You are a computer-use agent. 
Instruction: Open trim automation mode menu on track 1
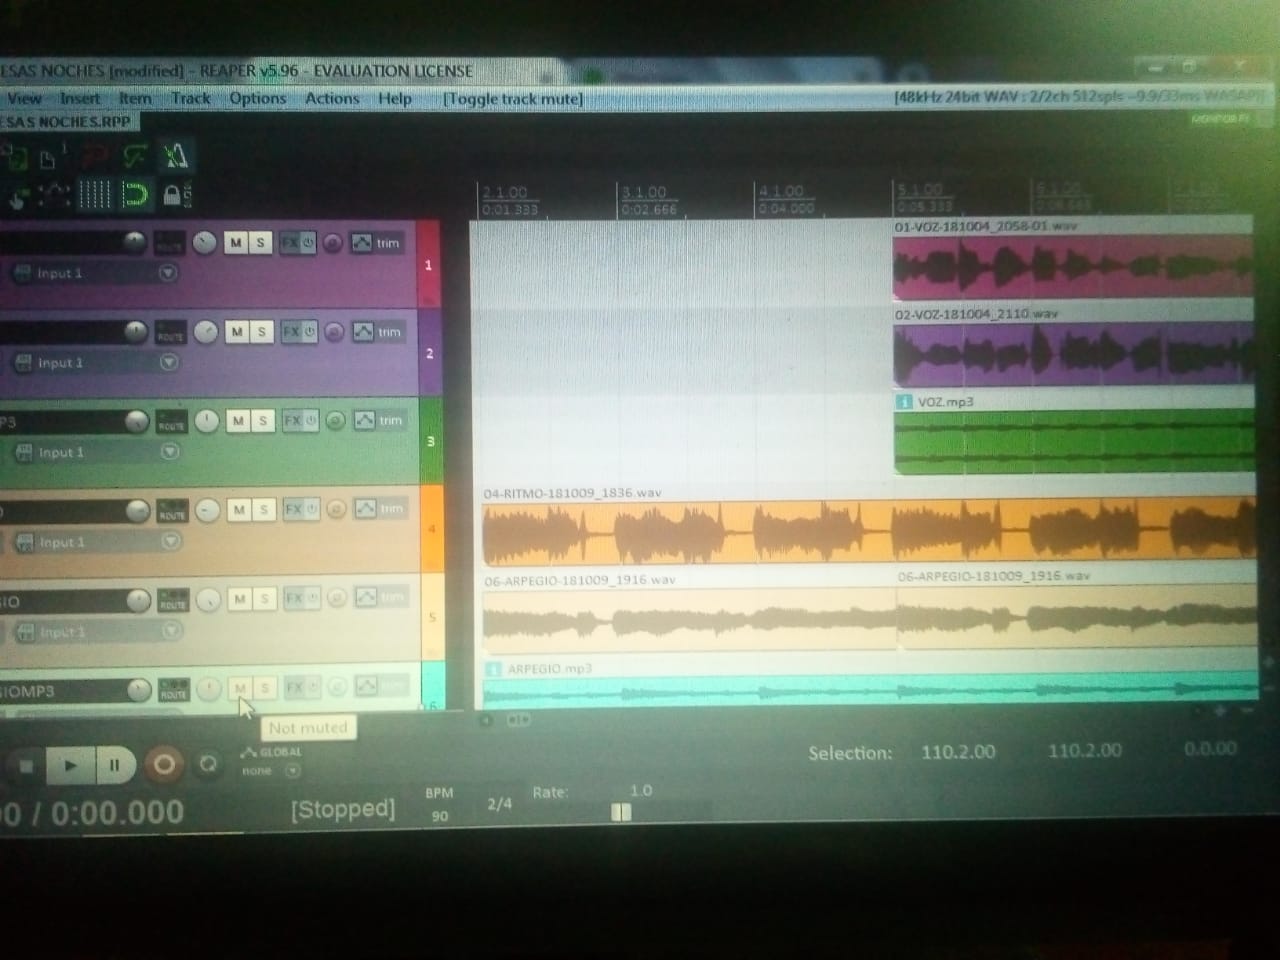click(x=389, y=243)
